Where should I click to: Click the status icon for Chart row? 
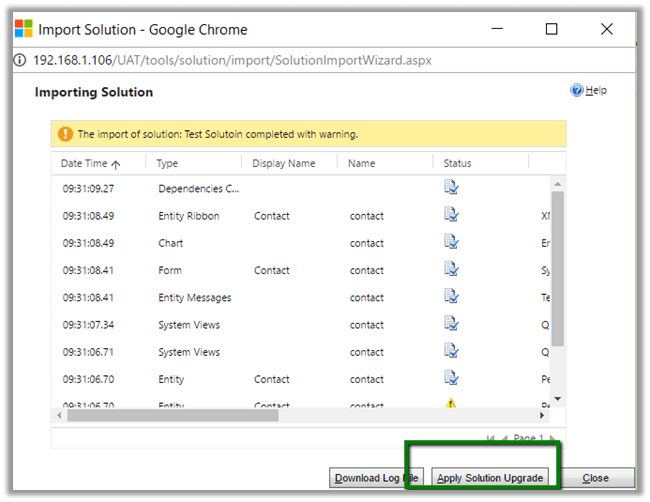[x=451, y=242]
